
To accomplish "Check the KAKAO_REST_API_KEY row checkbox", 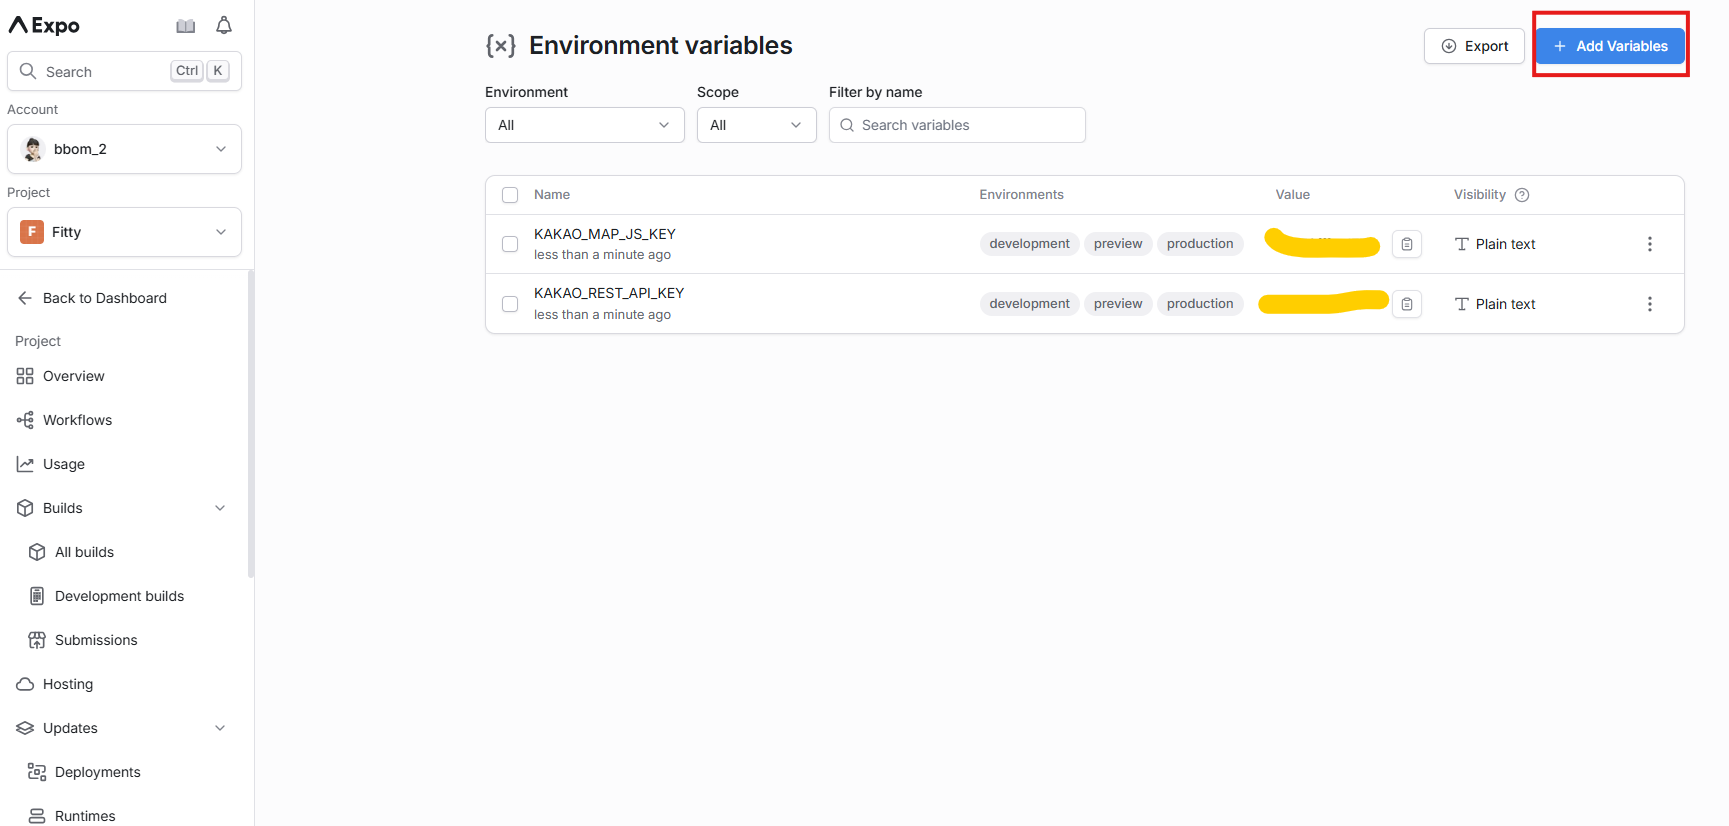I will tap(510, 304).
